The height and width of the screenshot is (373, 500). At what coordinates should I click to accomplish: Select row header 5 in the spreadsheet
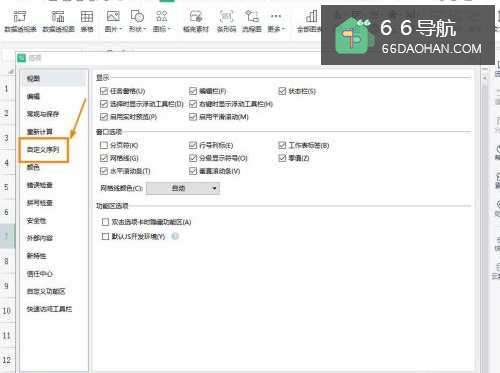6,187
